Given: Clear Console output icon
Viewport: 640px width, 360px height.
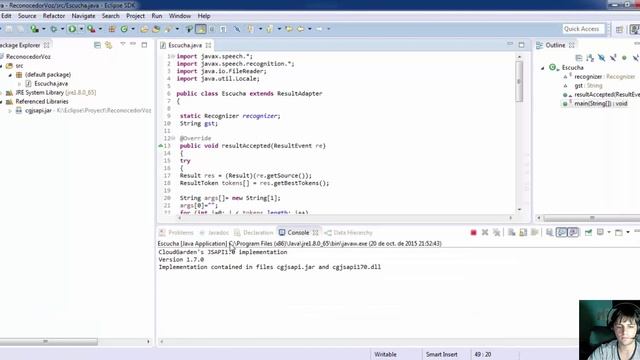Looking at the screenshot, I should [511, 233].
